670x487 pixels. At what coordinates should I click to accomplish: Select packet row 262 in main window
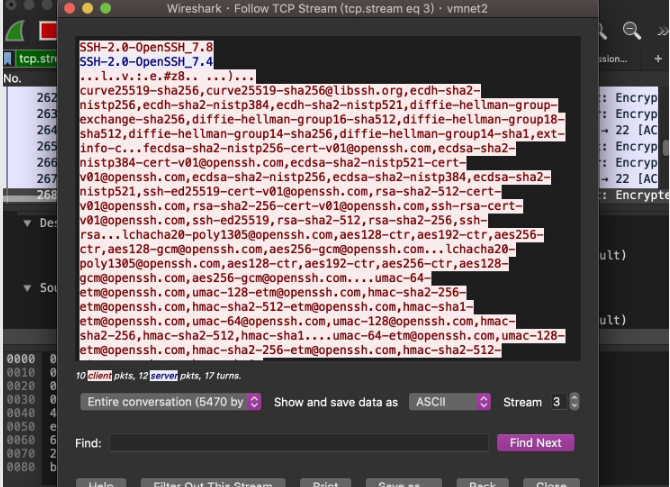click(30, 98)
